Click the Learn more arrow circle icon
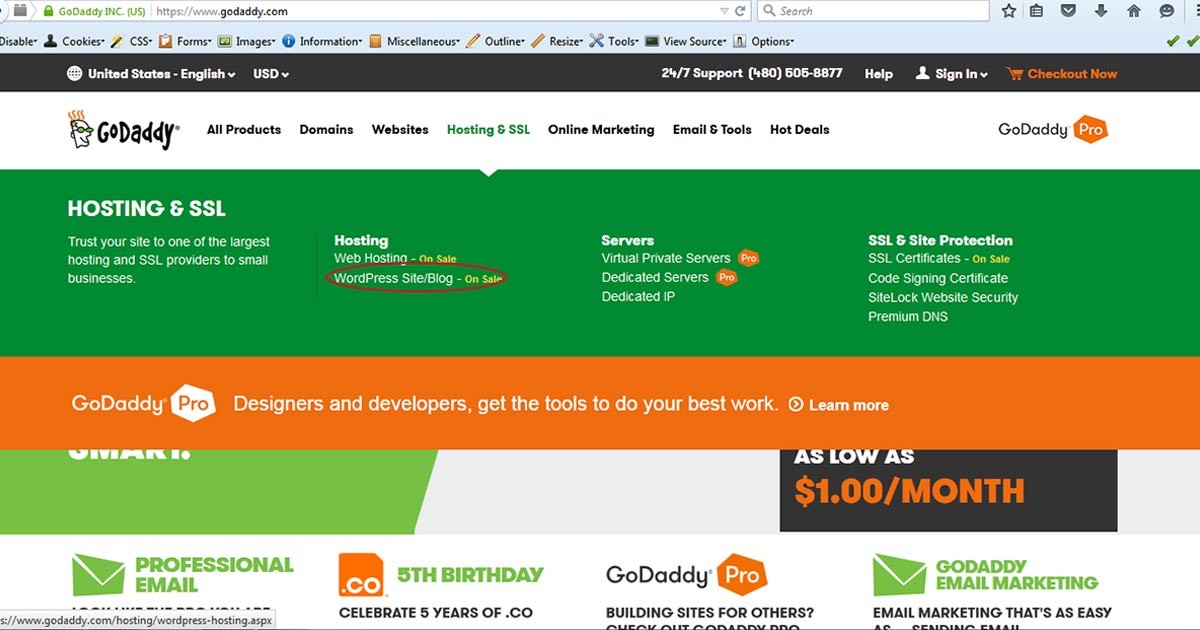 click(796, 405)
